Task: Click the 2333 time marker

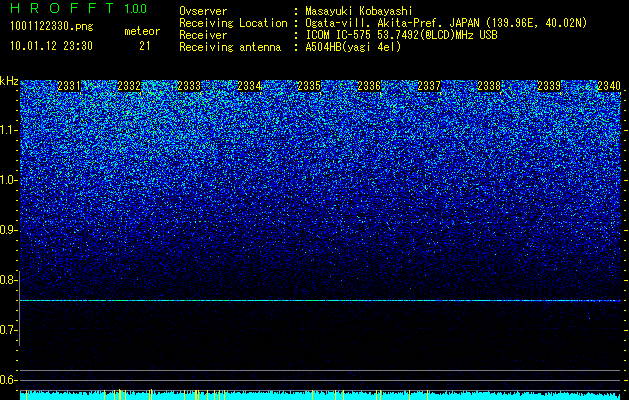Action: click(x=189, y=86)
